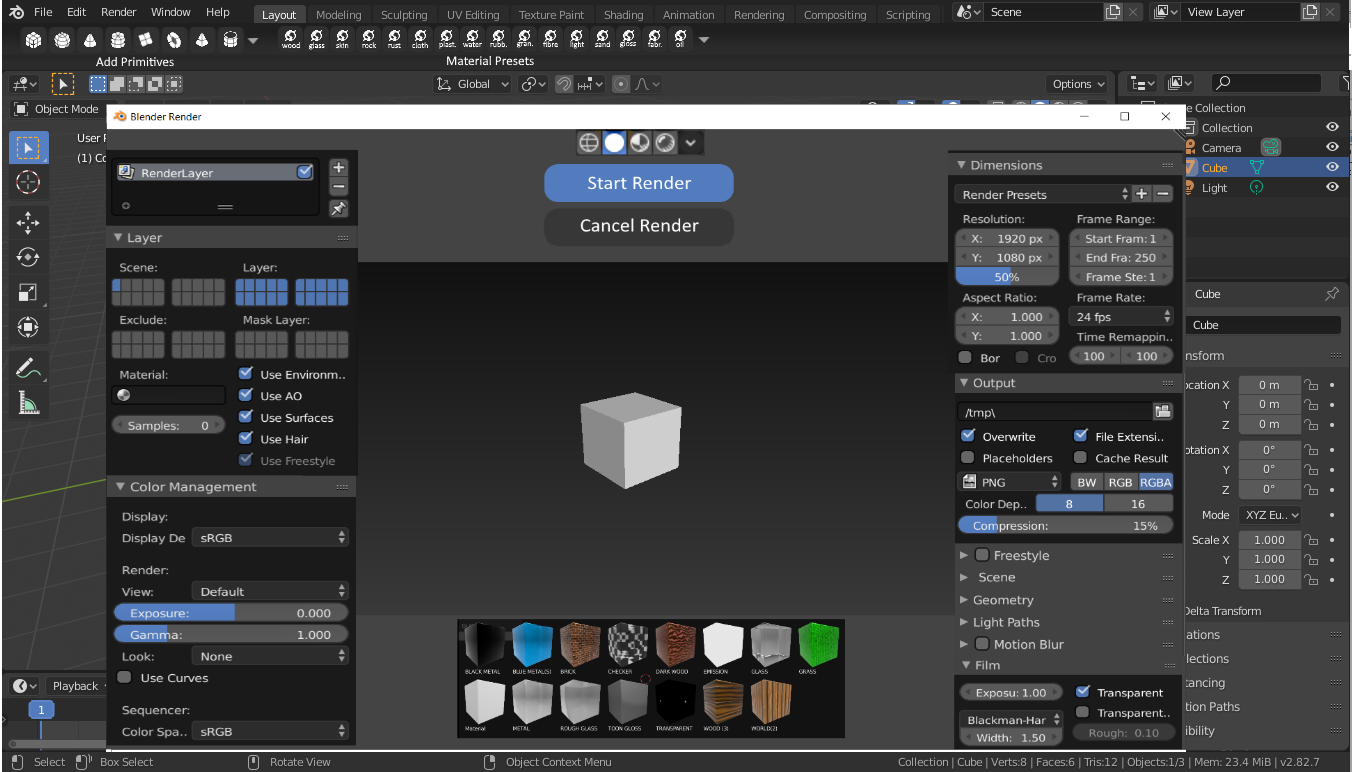Open the Render Presets dropdown
This screenshot has height=772, width=1352.
pos(1044,194)
